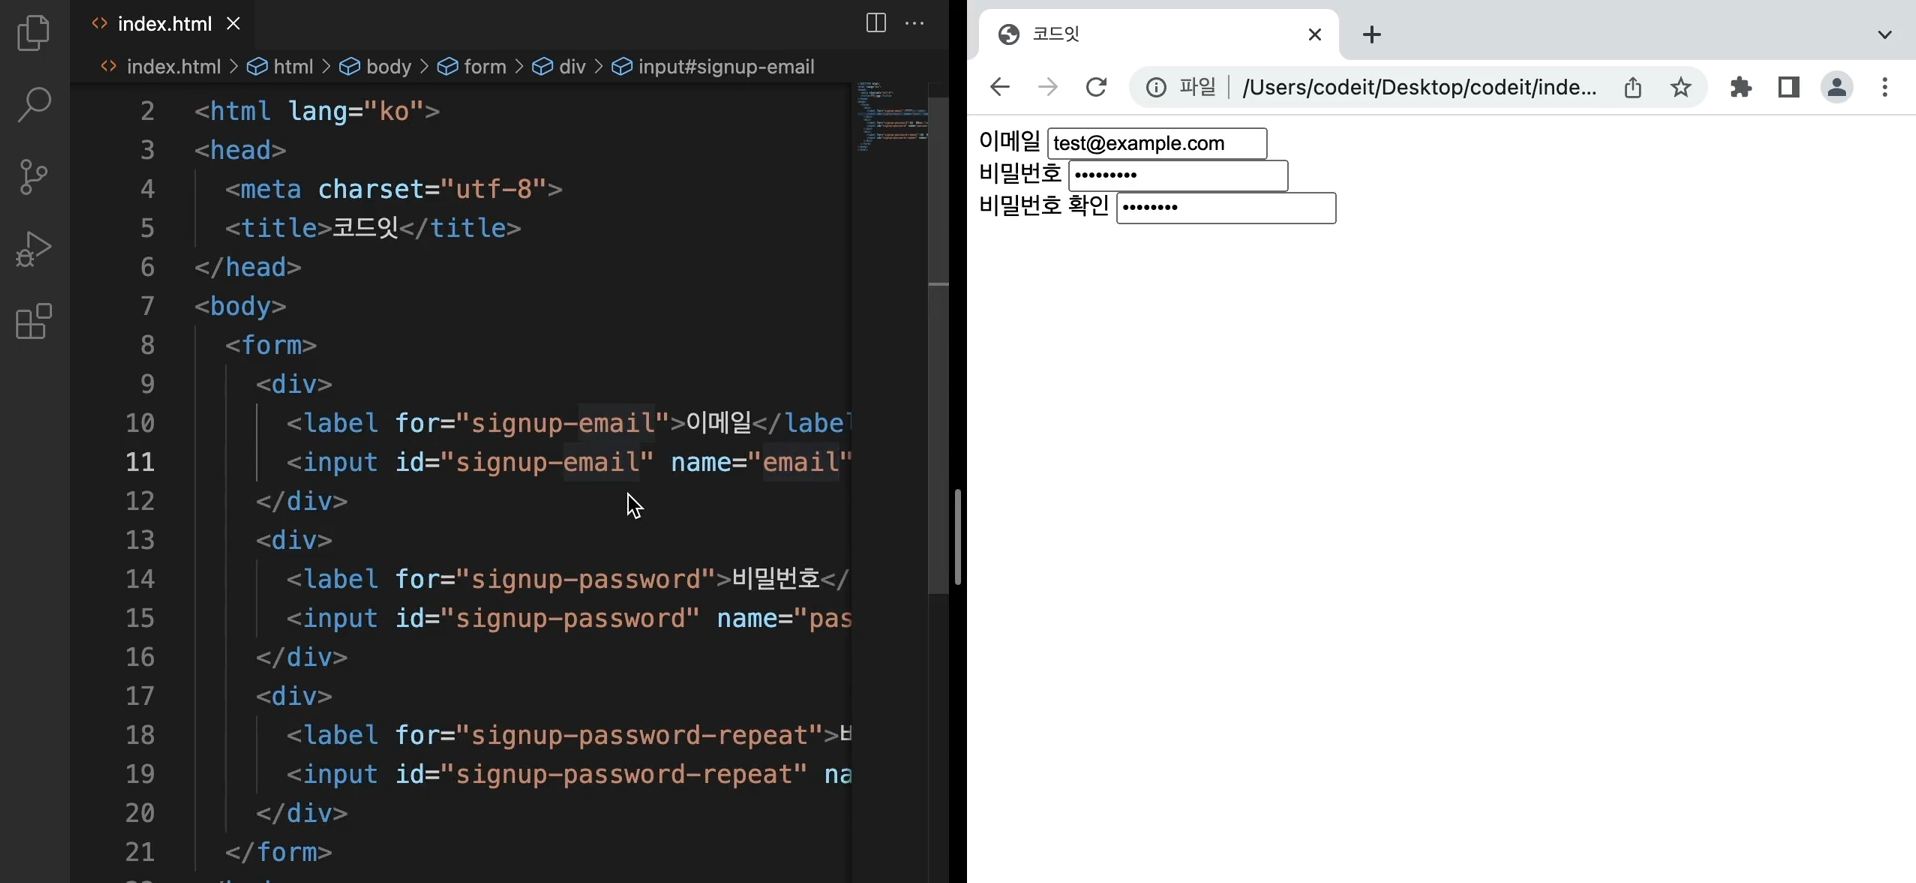Click the Chrome address bar URL
The width and height of the screenshot is (1916, 883).
(1419, 88)
